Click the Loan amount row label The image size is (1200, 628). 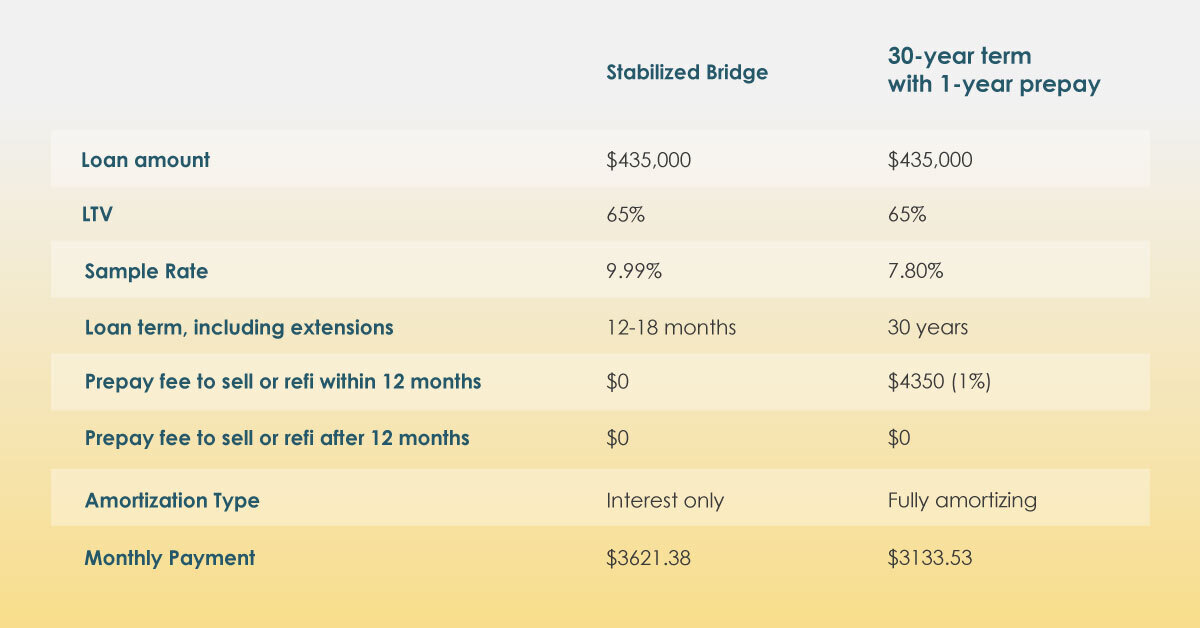coord(146,159)
